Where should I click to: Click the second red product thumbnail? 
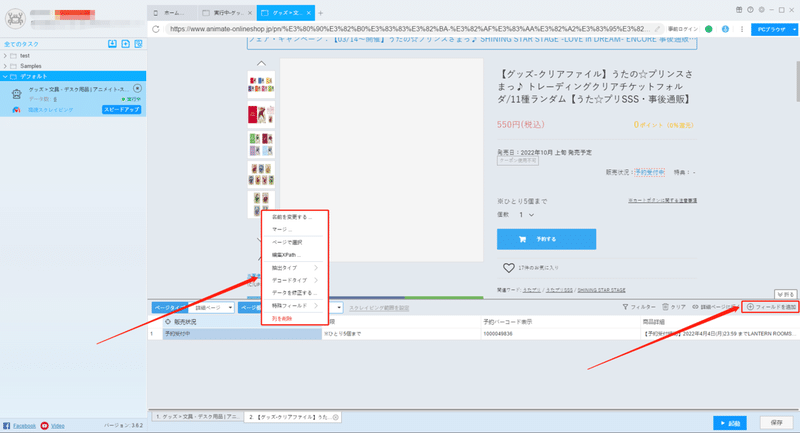click(261, 115)
